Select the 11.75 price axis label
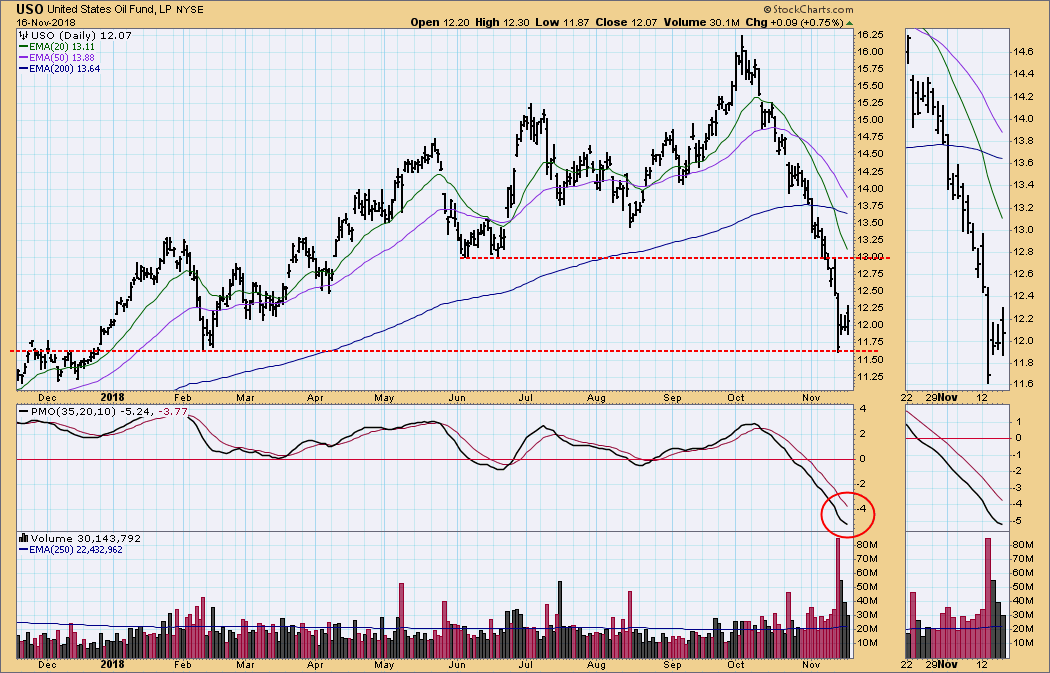This screenshot has height=673, width=1050. pos(870,342)
